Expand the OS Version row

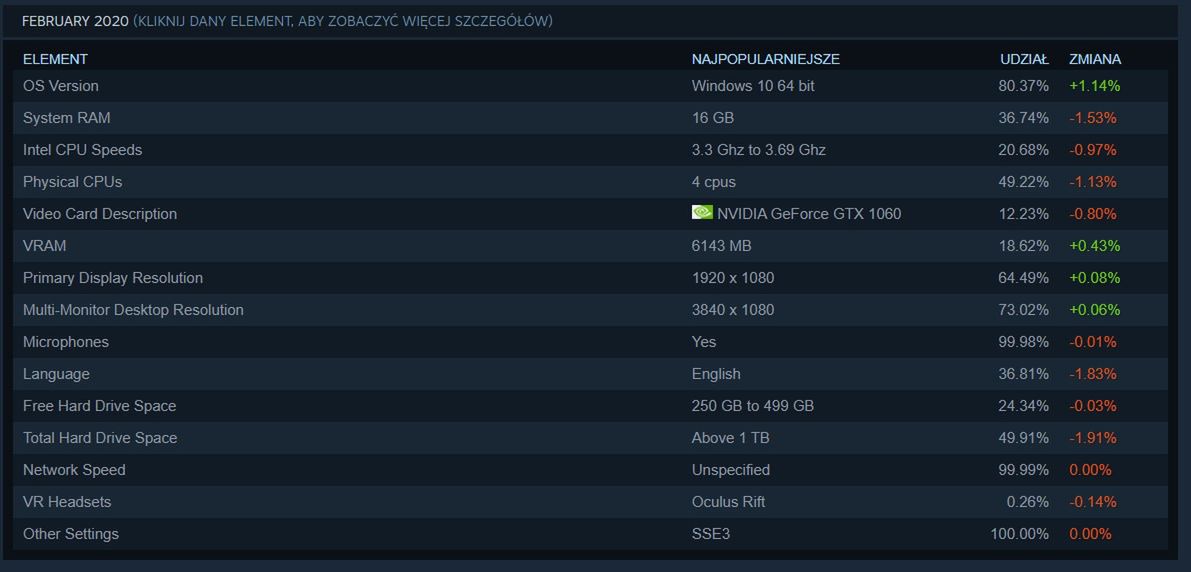[x=61, y=86]
